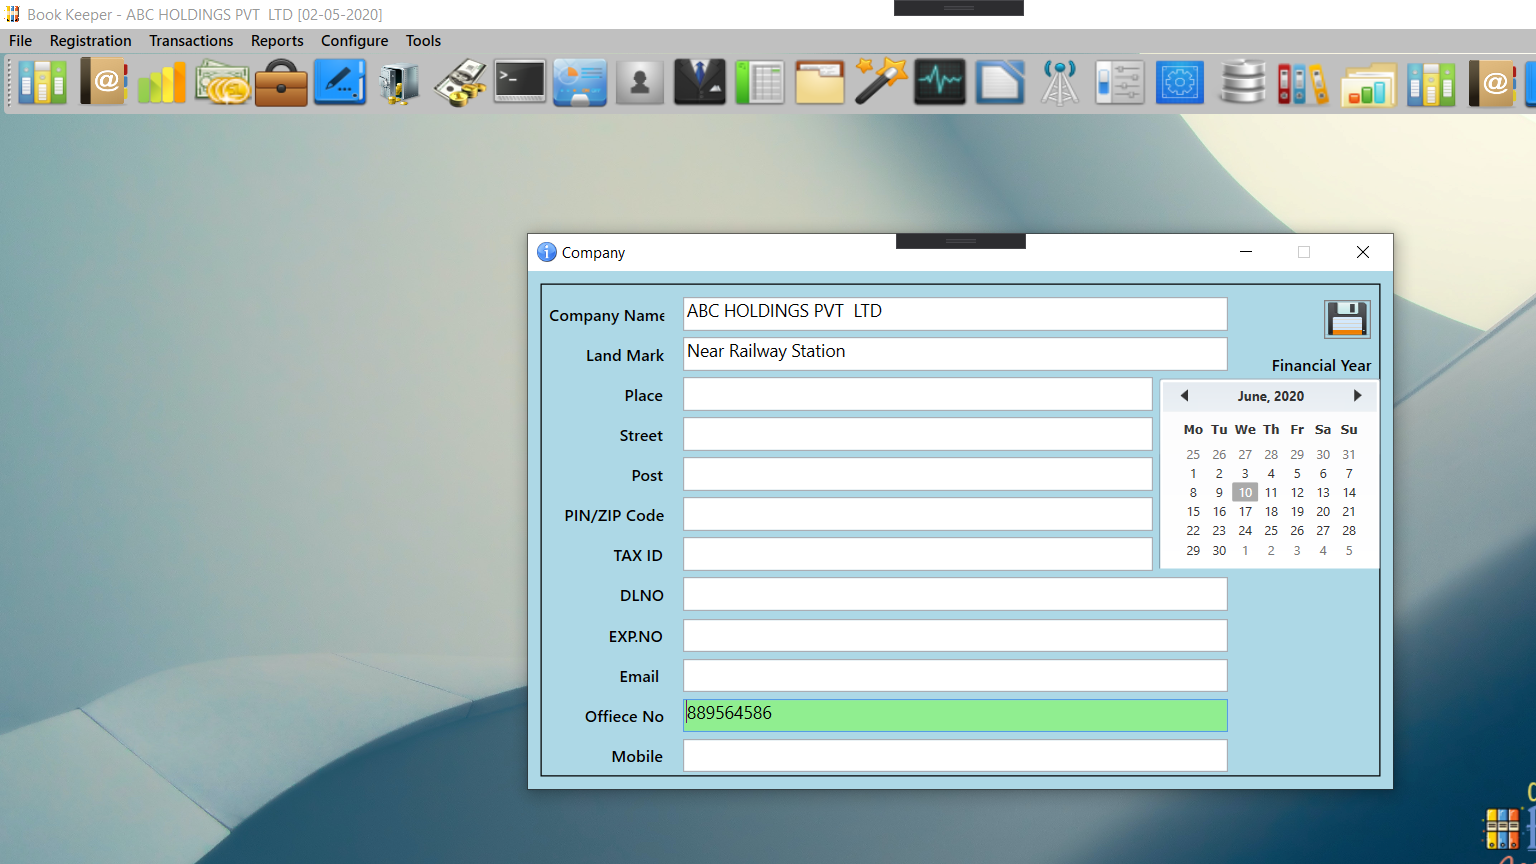Select day 15 in the calendar

pos(1193,511)
